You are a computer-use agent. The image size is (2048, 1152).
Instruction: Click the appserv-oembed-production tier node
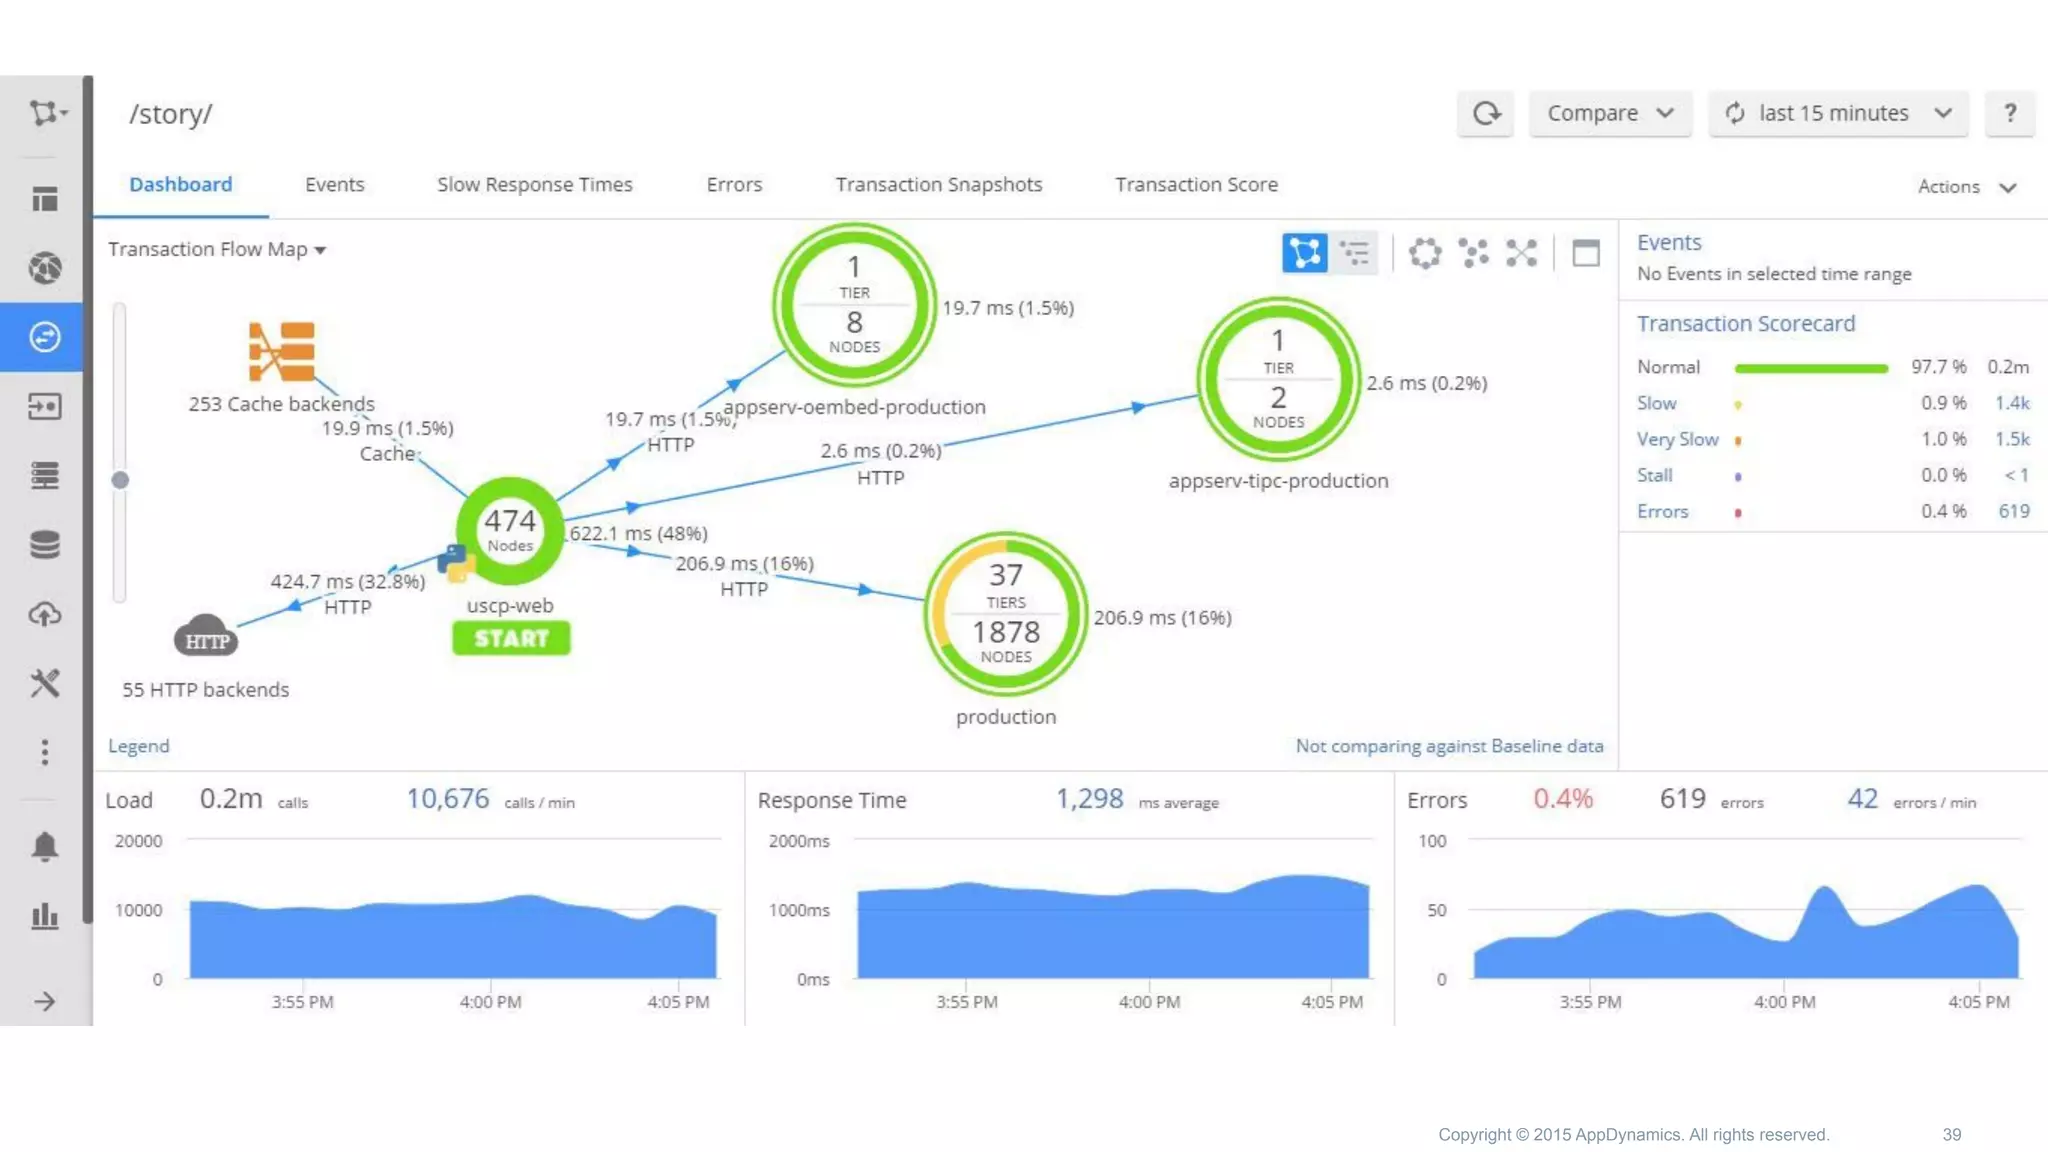(854, 305)
